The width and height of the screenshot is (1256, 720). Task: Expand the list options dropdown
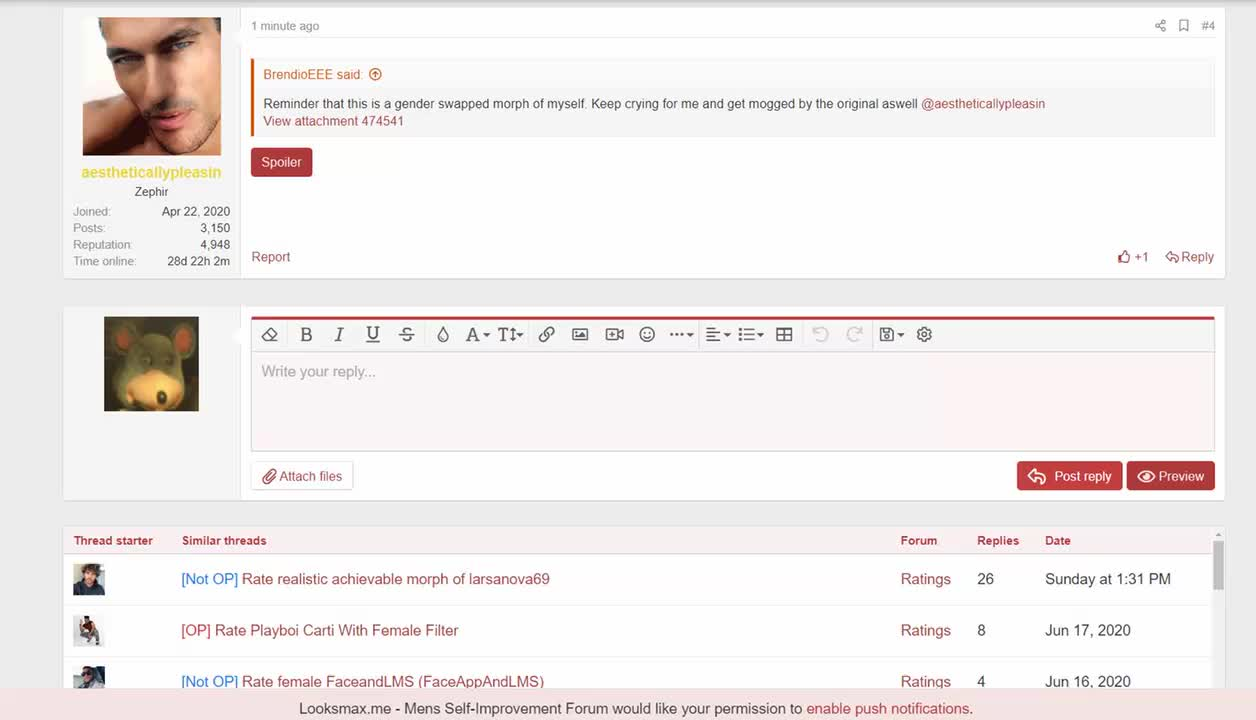(750, 335)
